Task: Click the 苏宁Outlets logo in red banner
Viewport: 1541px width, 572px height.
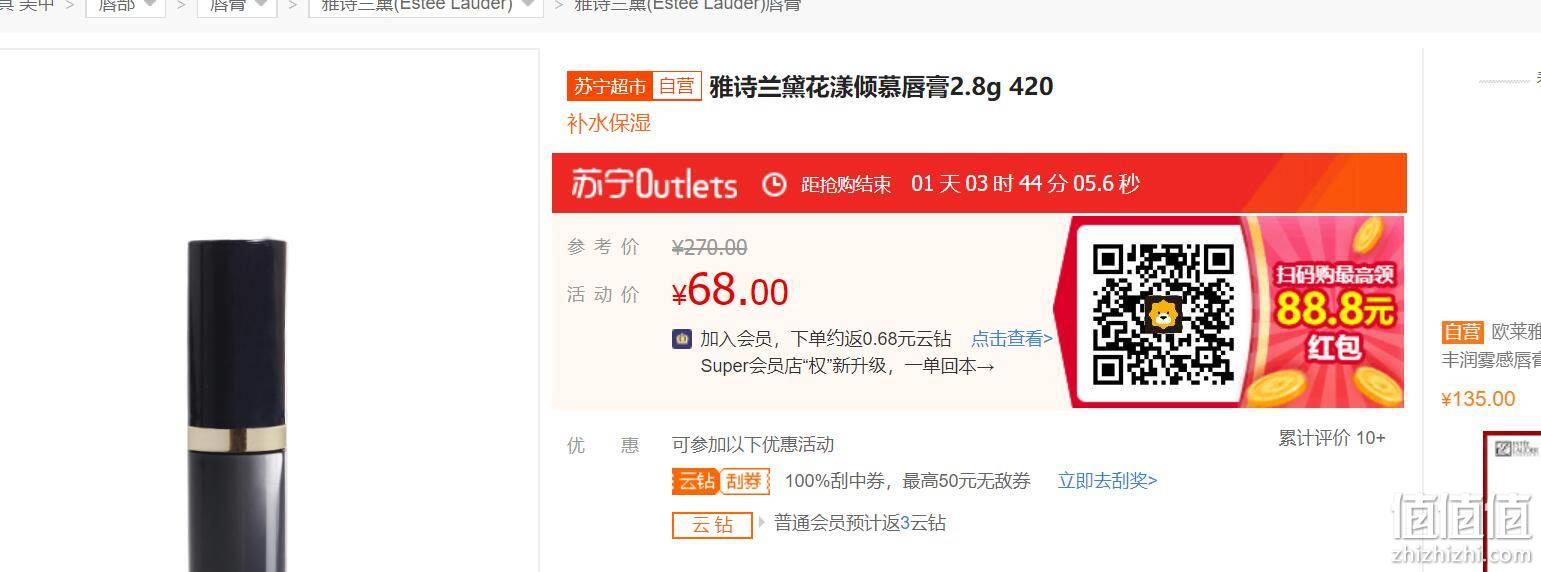Action: pyautogui.click(x=654, y=184)
